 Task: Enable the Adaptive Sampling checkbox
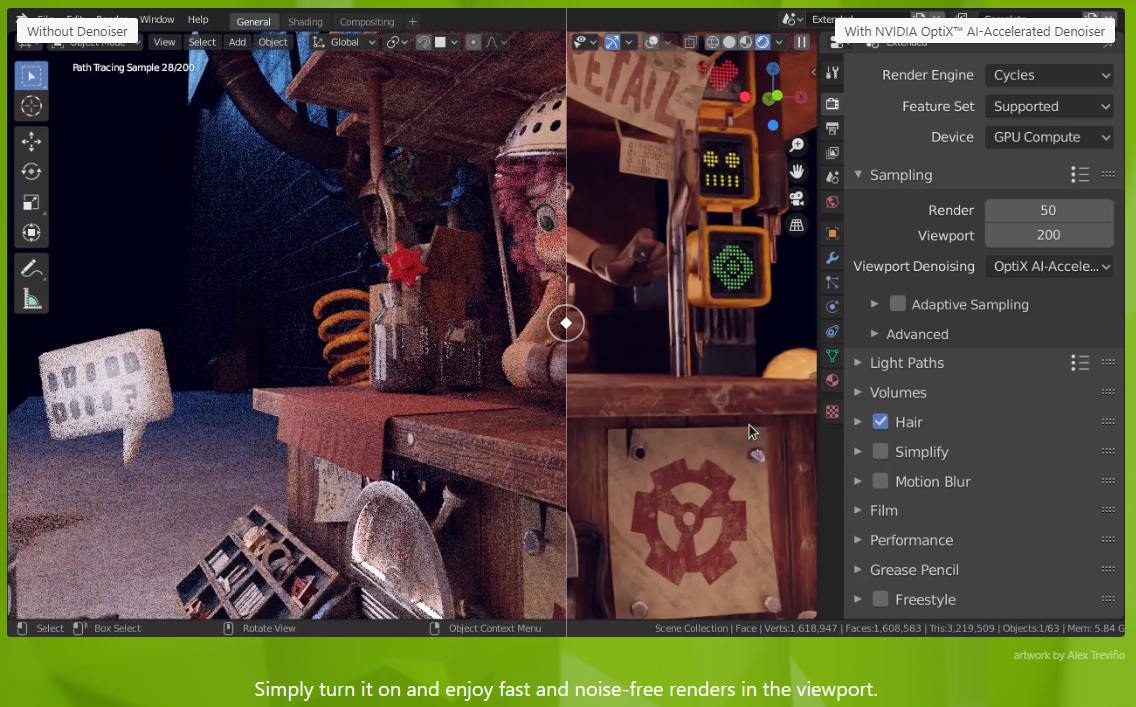[x=898, y=304]
